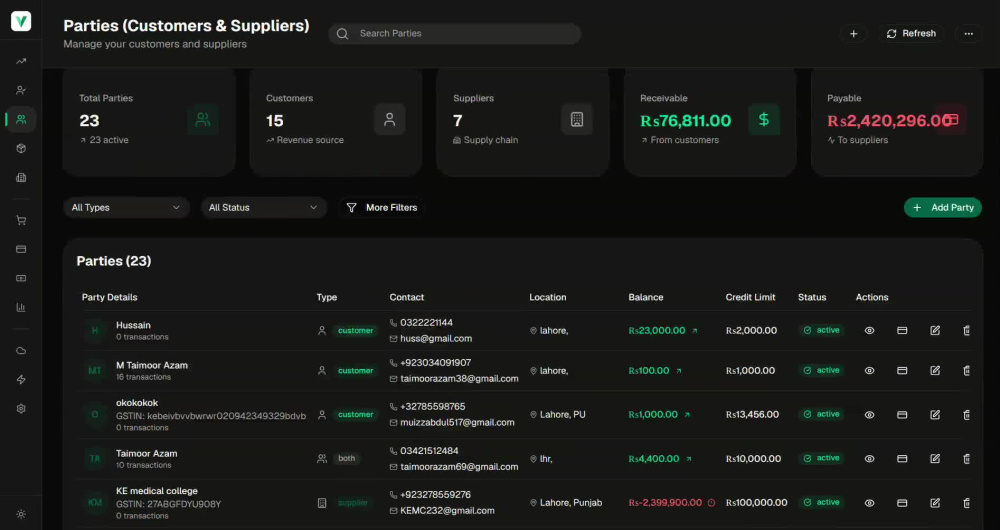Open the banknote sidebar icon
Screen dimensions: 1000x530
[x=21, y=278]
